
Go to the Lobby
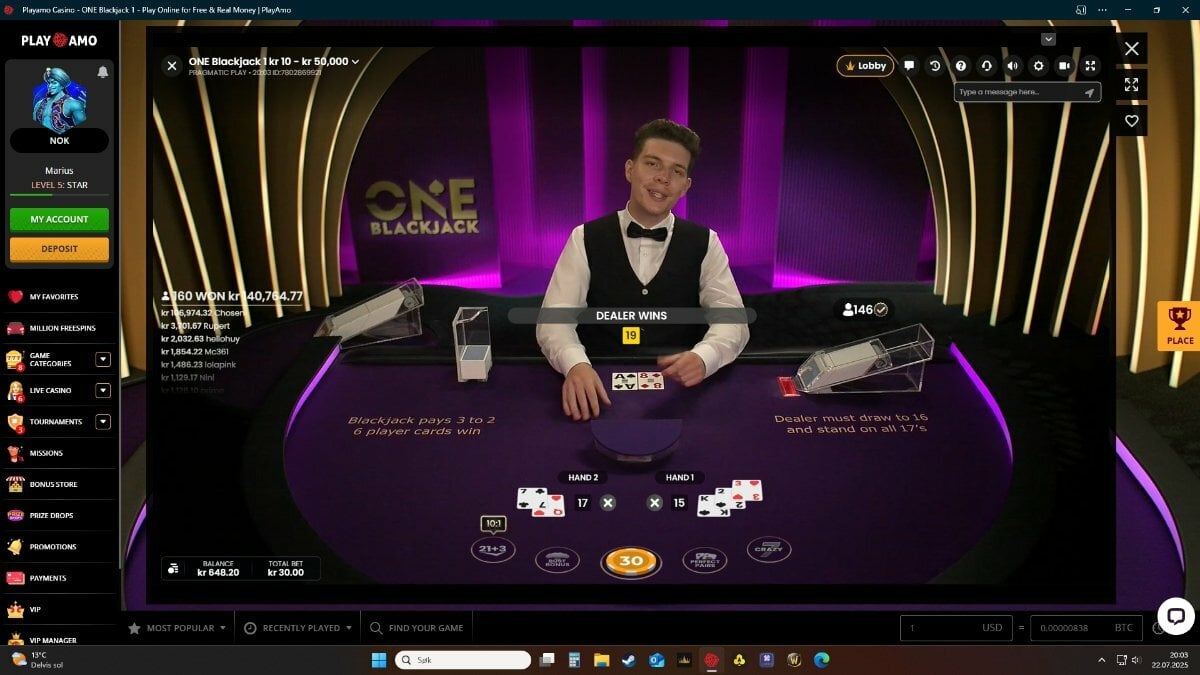point(865,66)
